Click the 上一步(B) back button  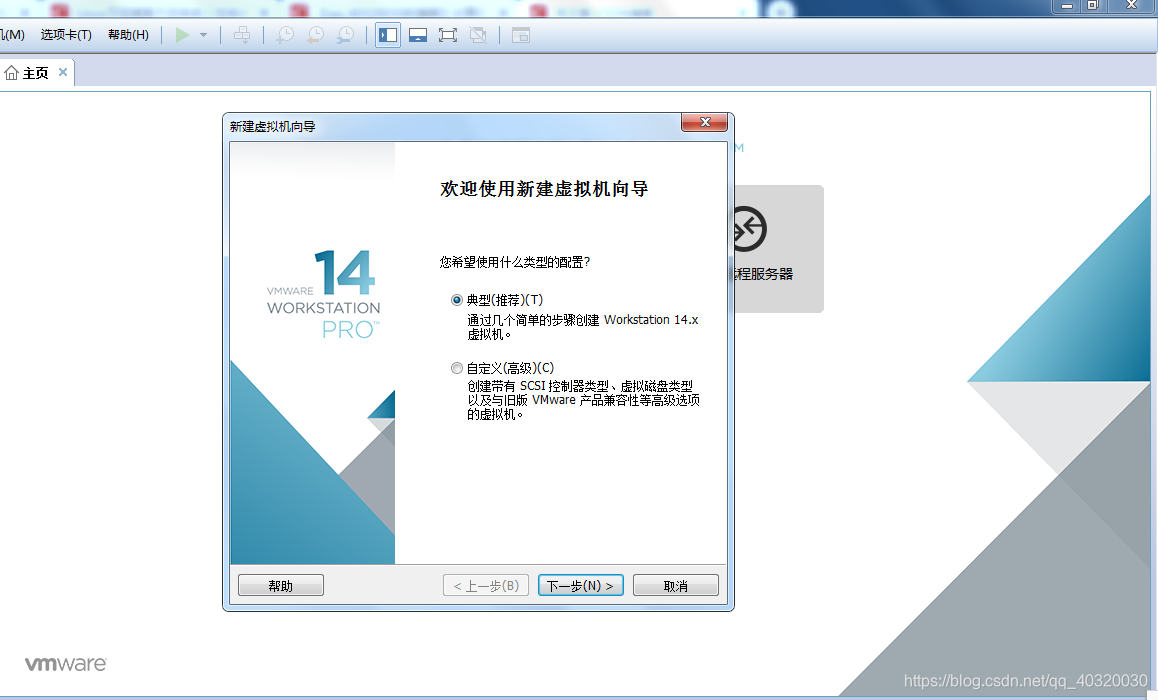click(486, 586)
